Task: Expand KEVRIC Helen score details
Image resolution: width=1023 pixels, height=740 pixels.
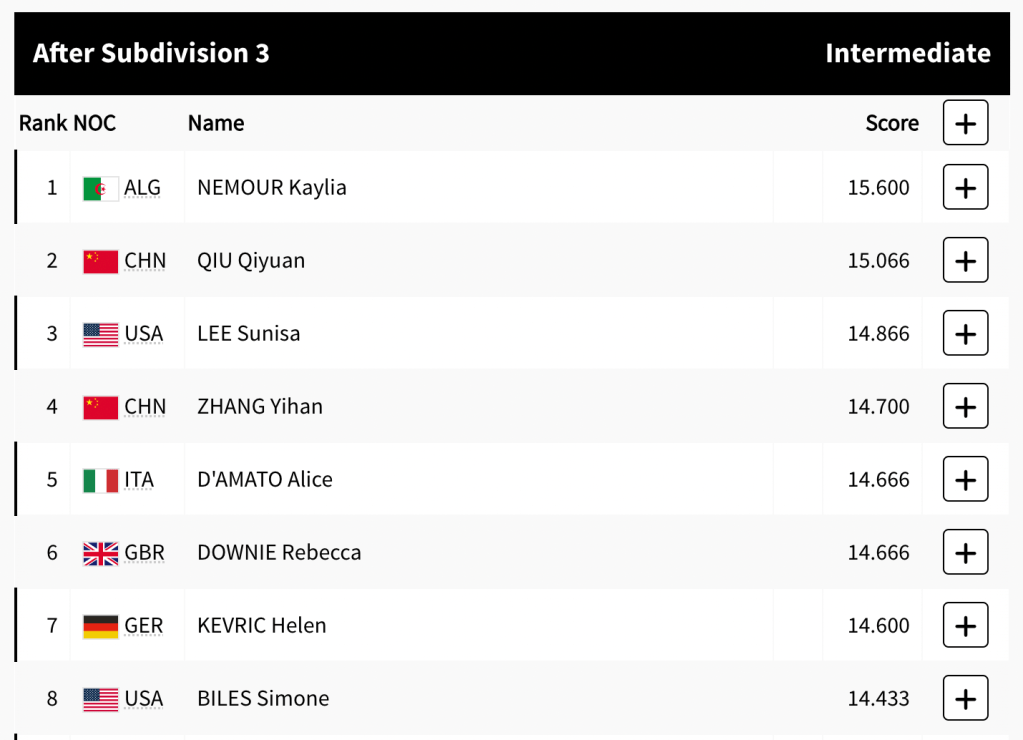Action: [x=965, y=625]
